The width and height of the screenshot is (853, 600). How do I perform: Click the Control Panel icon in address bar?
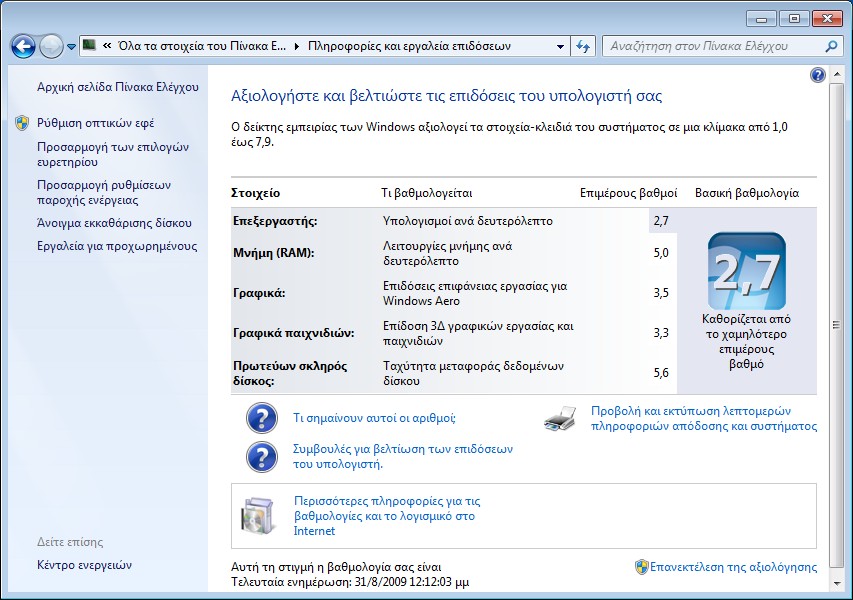[x=89, y=45]
